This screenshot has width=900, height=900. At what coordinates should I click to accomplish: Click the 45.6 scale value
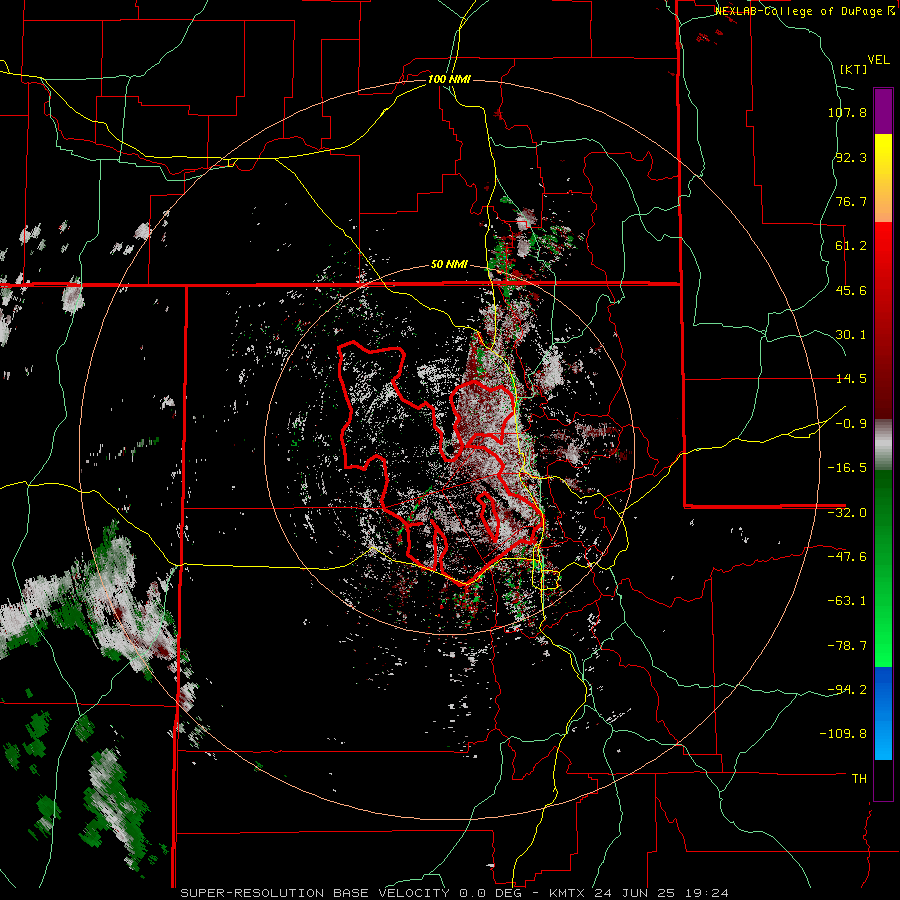click(x=851, y=290)
